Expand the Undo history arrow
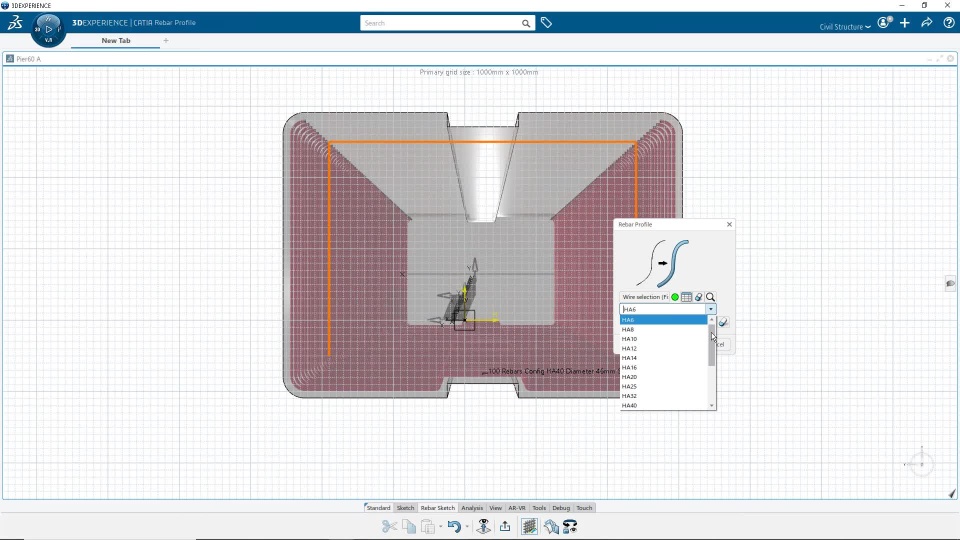The image size is (960, 540). 467,527
